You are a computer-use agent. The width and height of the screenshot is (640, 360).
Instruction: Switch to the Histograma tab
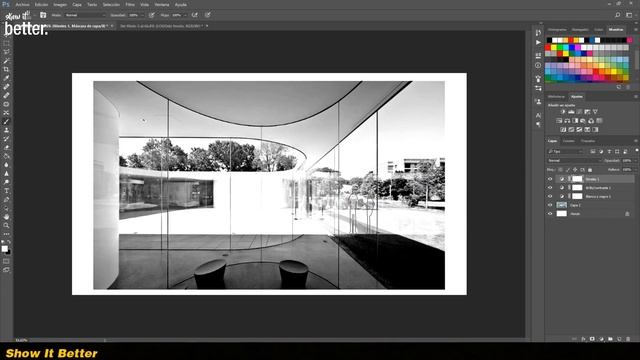[x=557, y=29]
